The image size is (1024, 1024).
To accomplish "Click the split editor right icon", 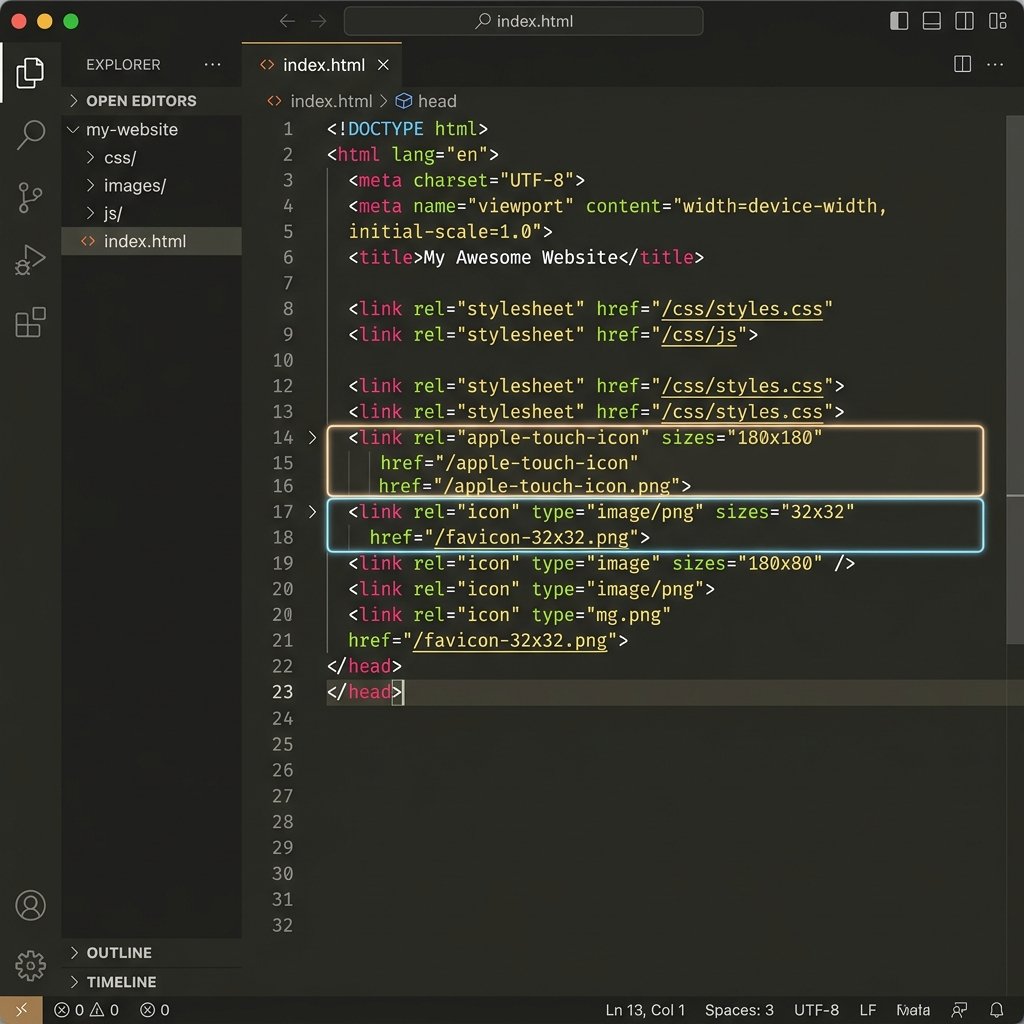I will pyautogui.click(x=962, y=64).
